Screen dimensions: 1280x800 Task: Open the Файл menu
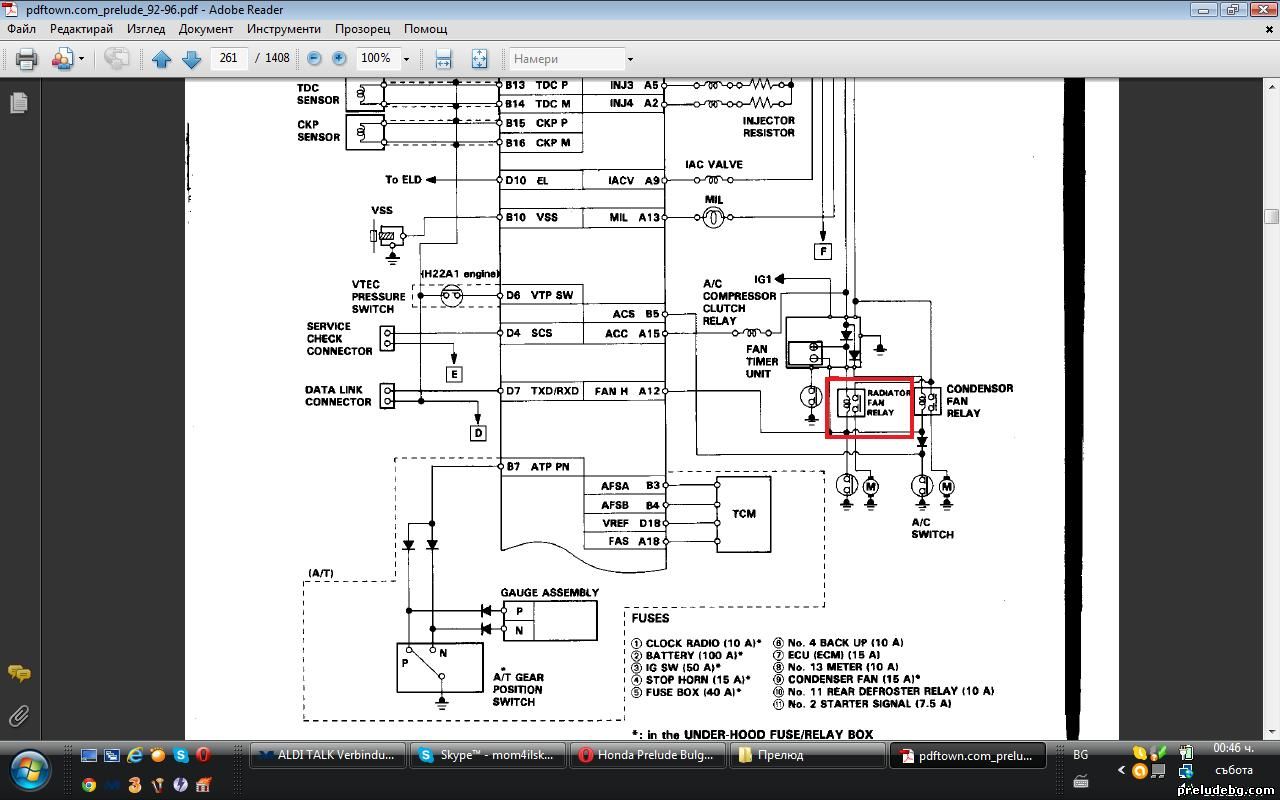21,29
